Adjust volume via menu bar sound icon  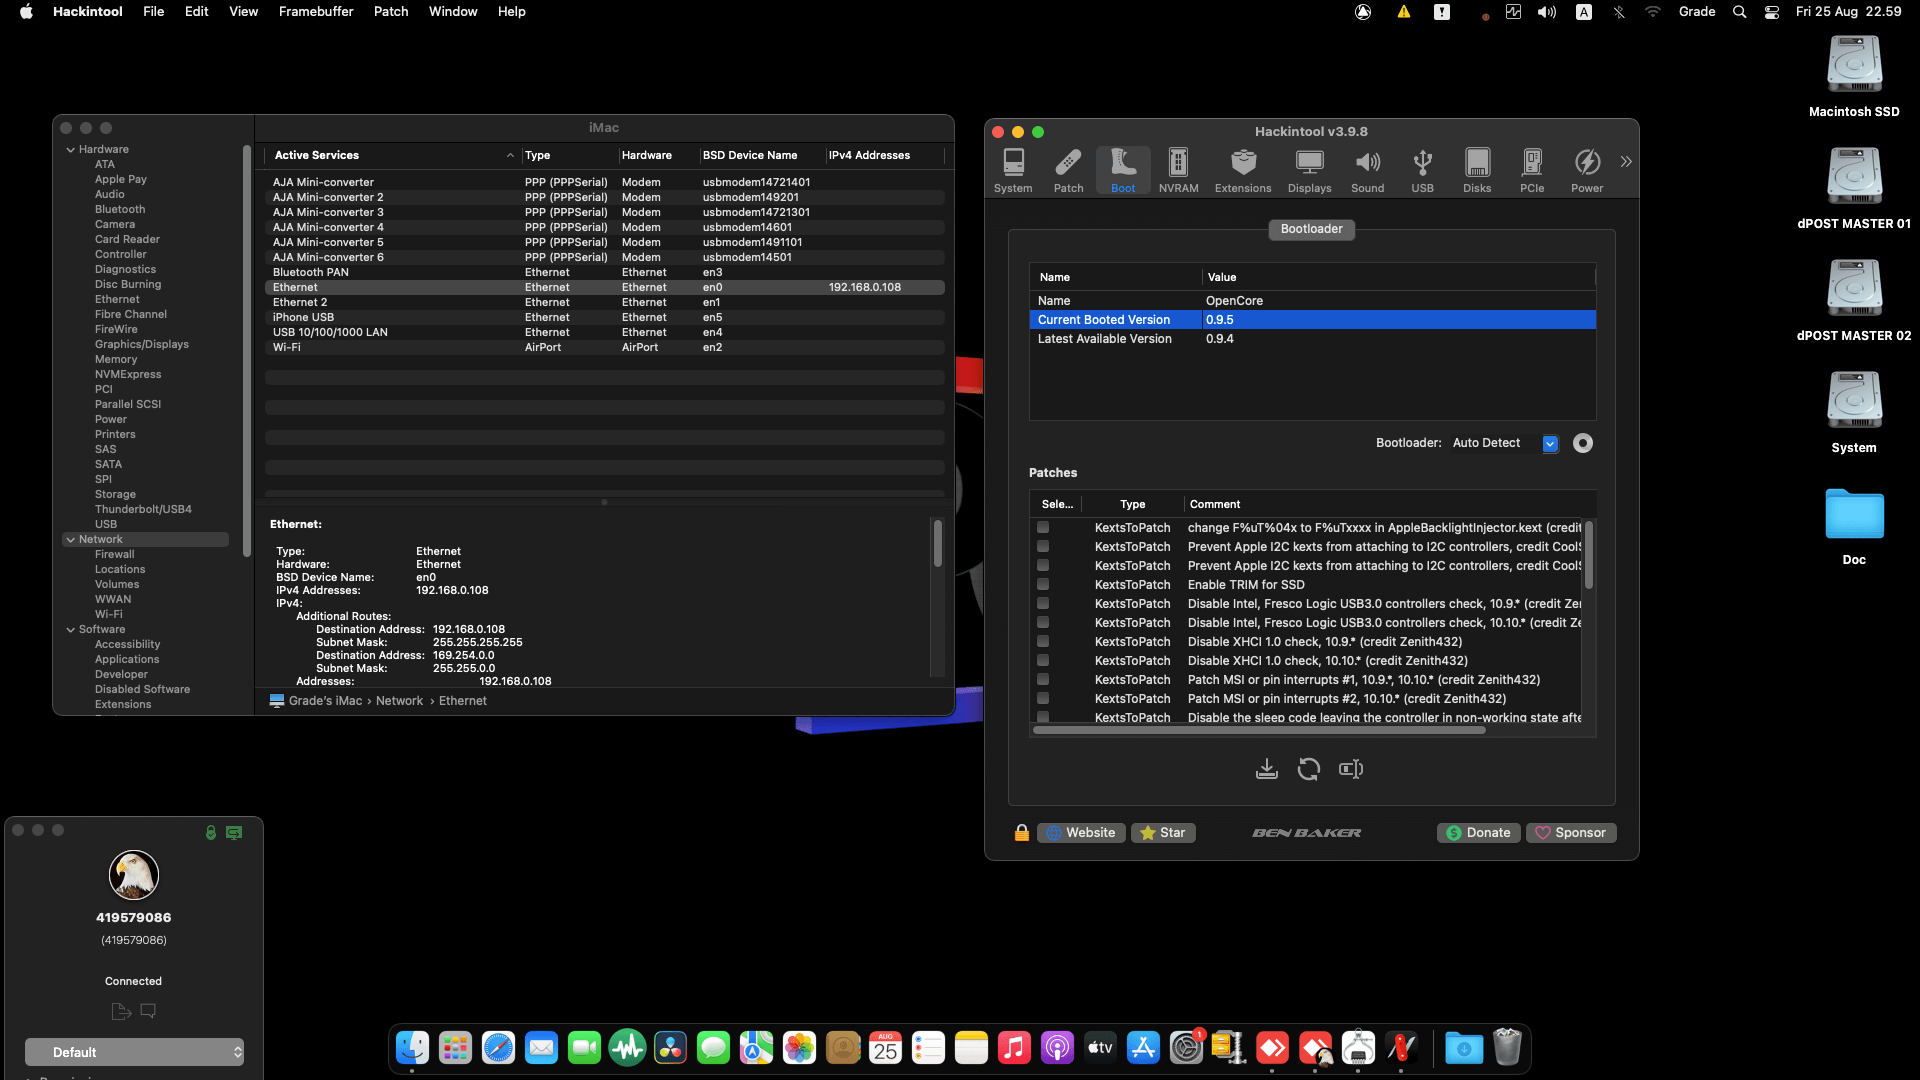click(x=1547, y=12)
